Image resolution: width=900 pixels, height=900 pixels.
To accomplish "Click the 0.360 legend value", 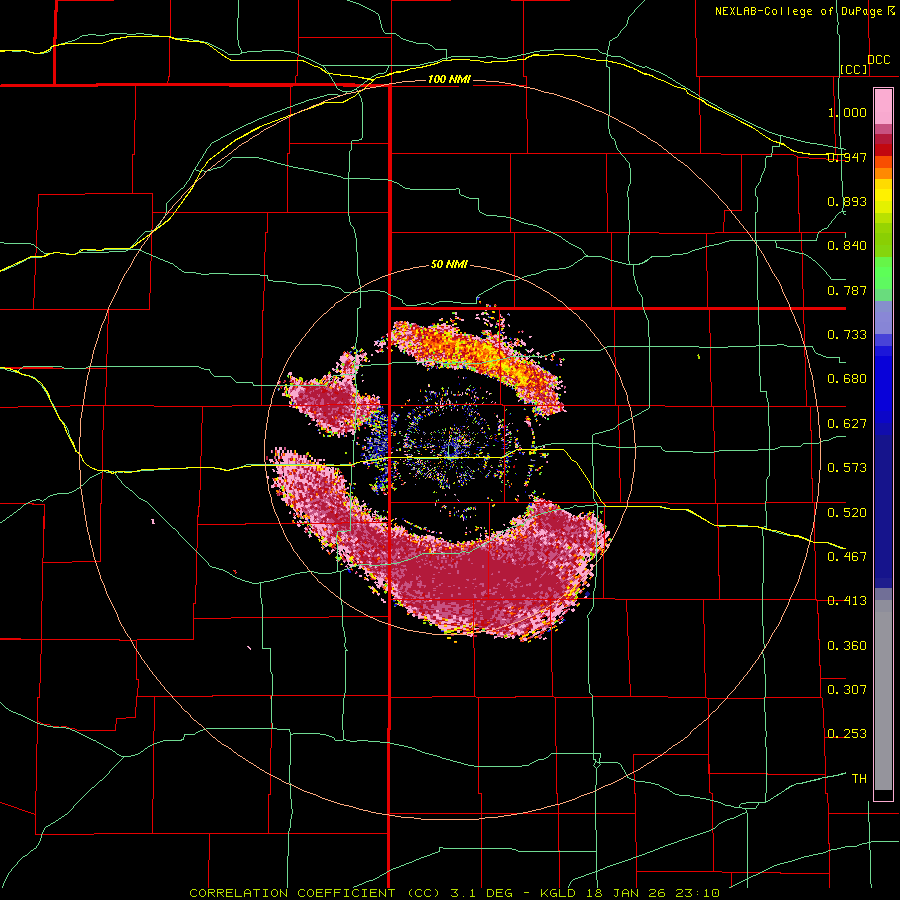I will tap(847, 646).
